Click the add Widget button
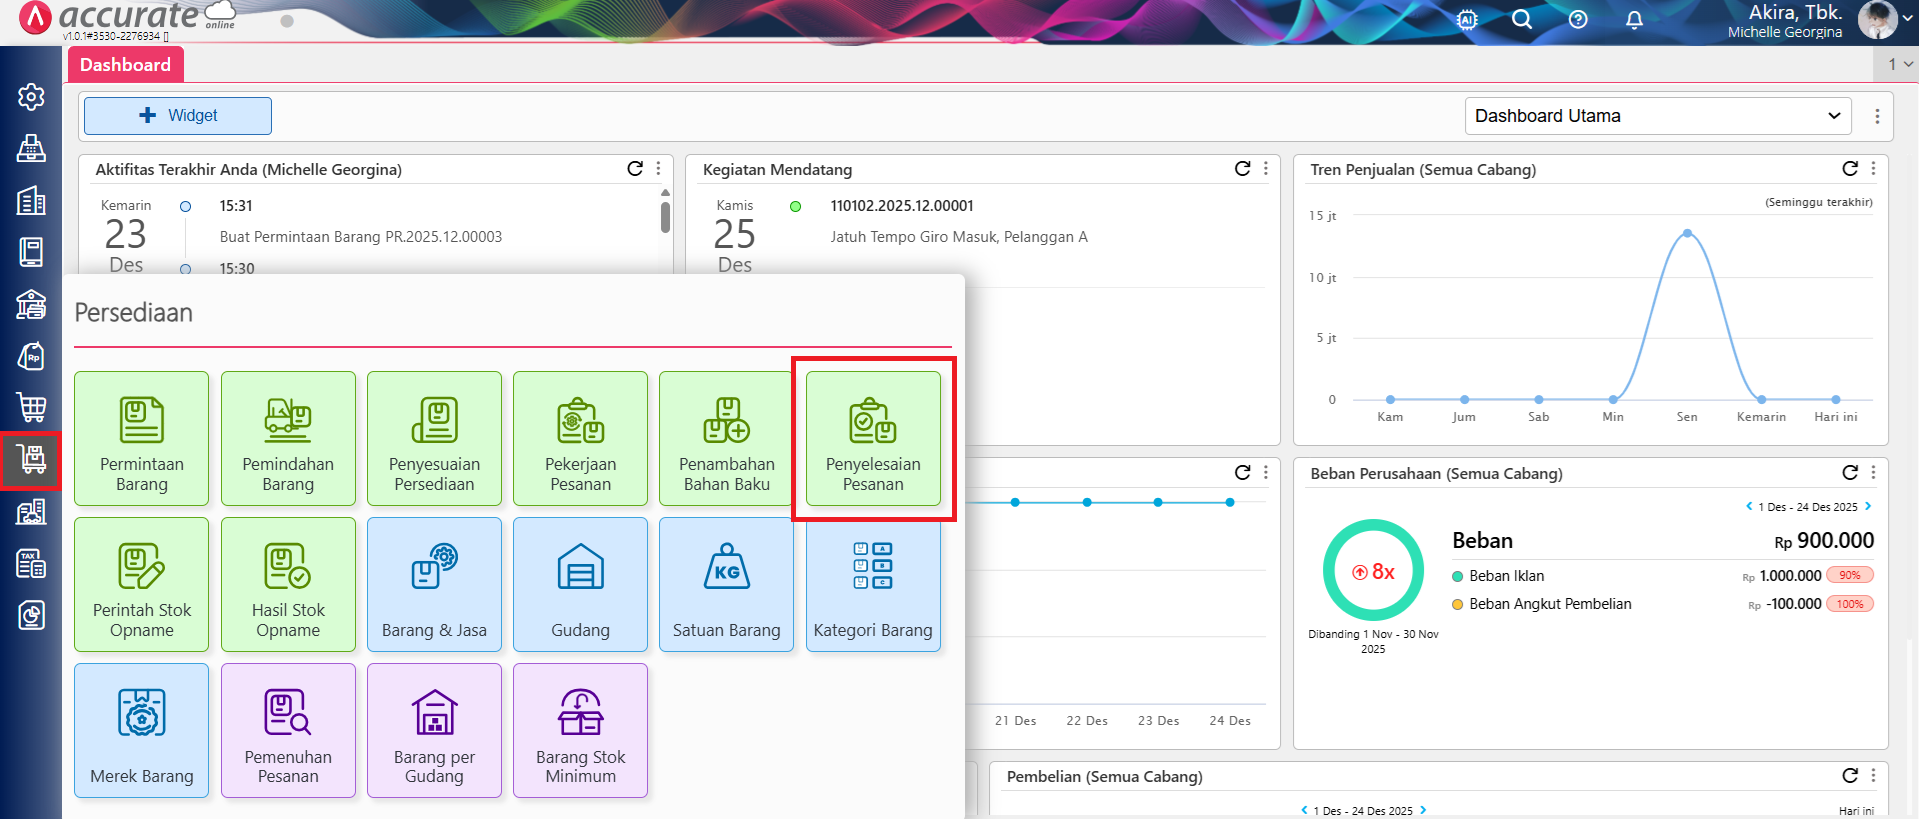Screen dimensions: 1919x819 pyautogui.click(x=178, y=116)
